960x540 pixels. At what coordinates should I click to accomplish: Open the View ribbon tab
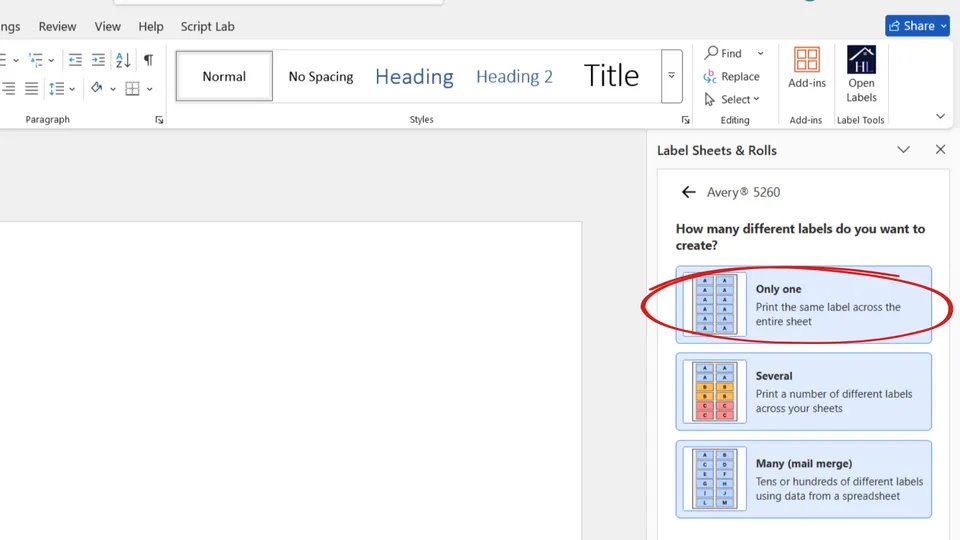[107, 26]
